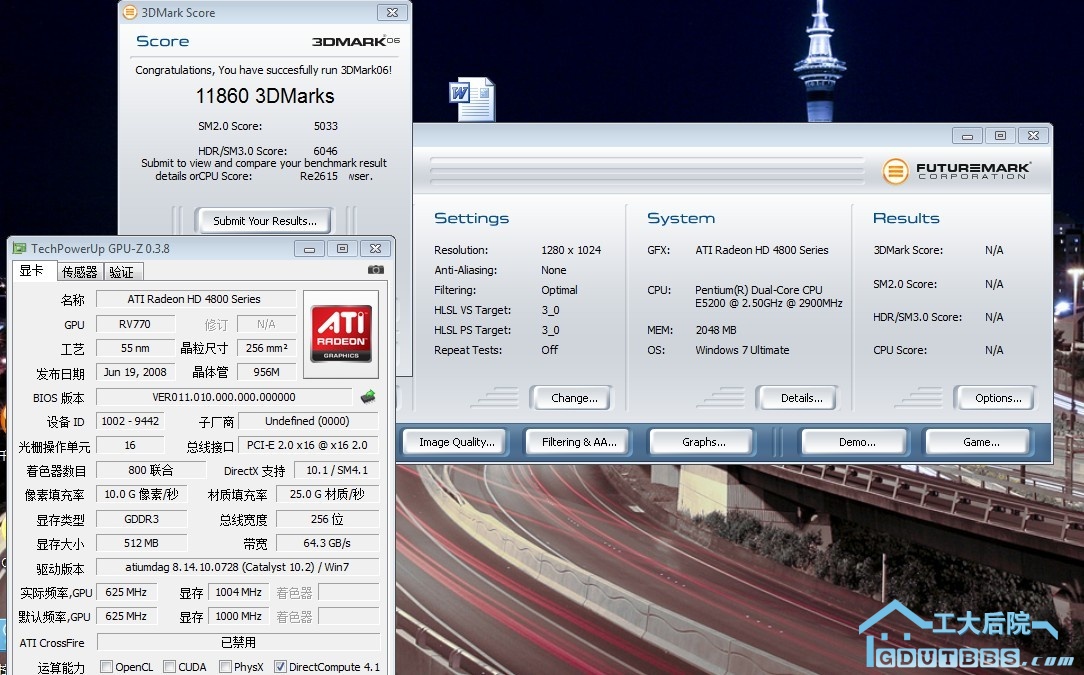Click the Undefined (0000) subvendor field
Image resolution: width=1084 pixels, height=675 pixels.
[x=308, y=421]
